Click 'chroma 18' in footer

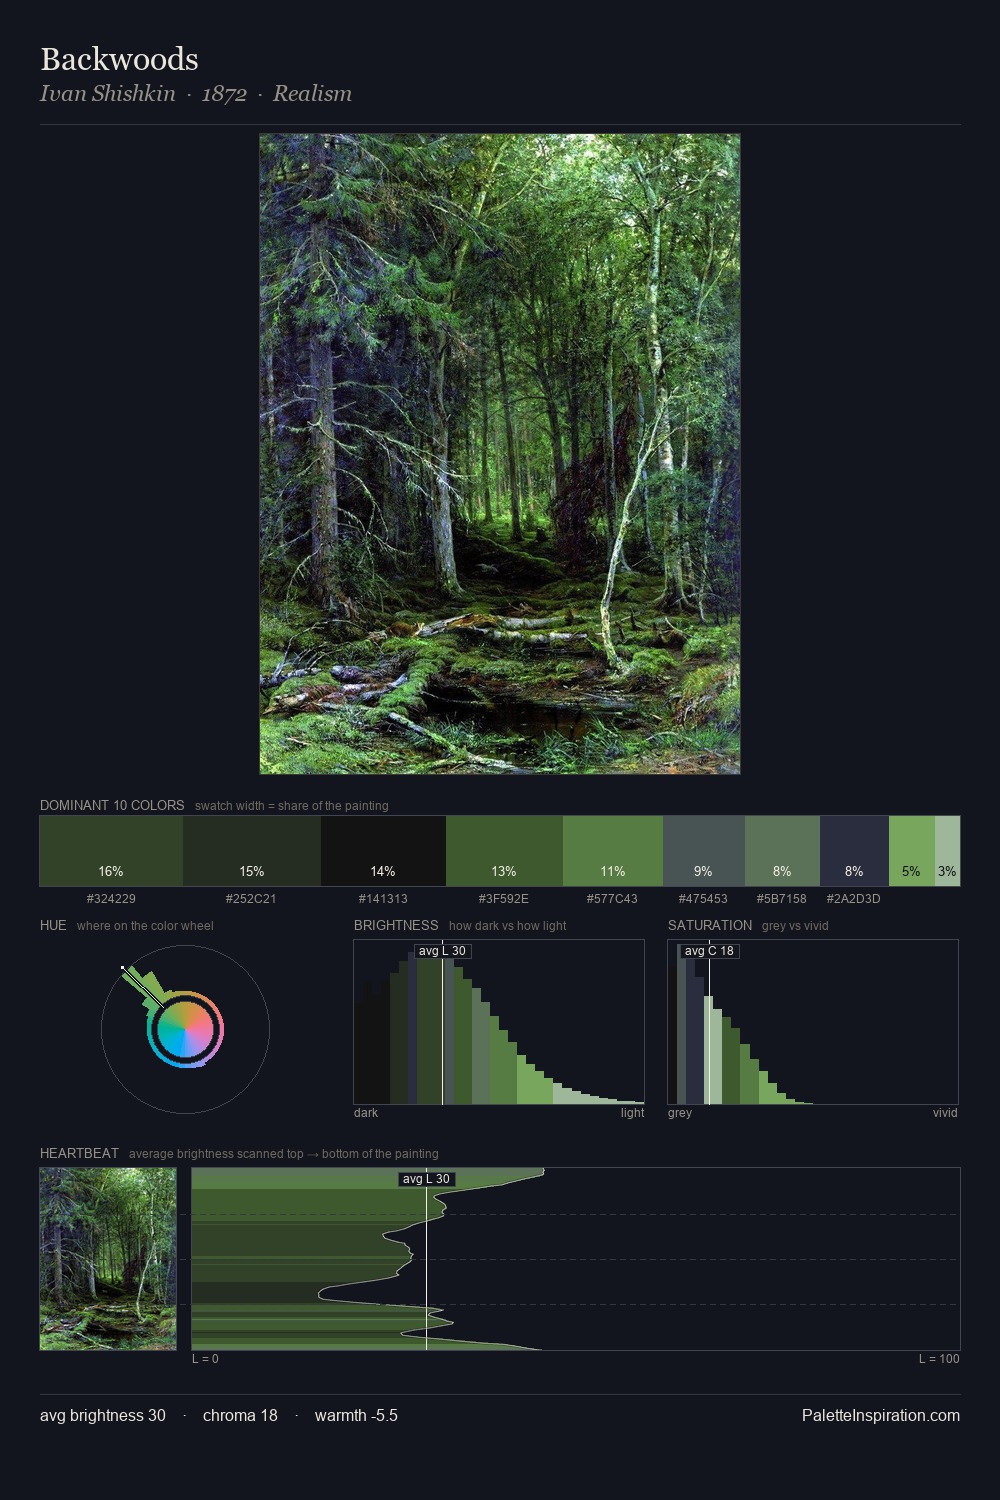240,1415
